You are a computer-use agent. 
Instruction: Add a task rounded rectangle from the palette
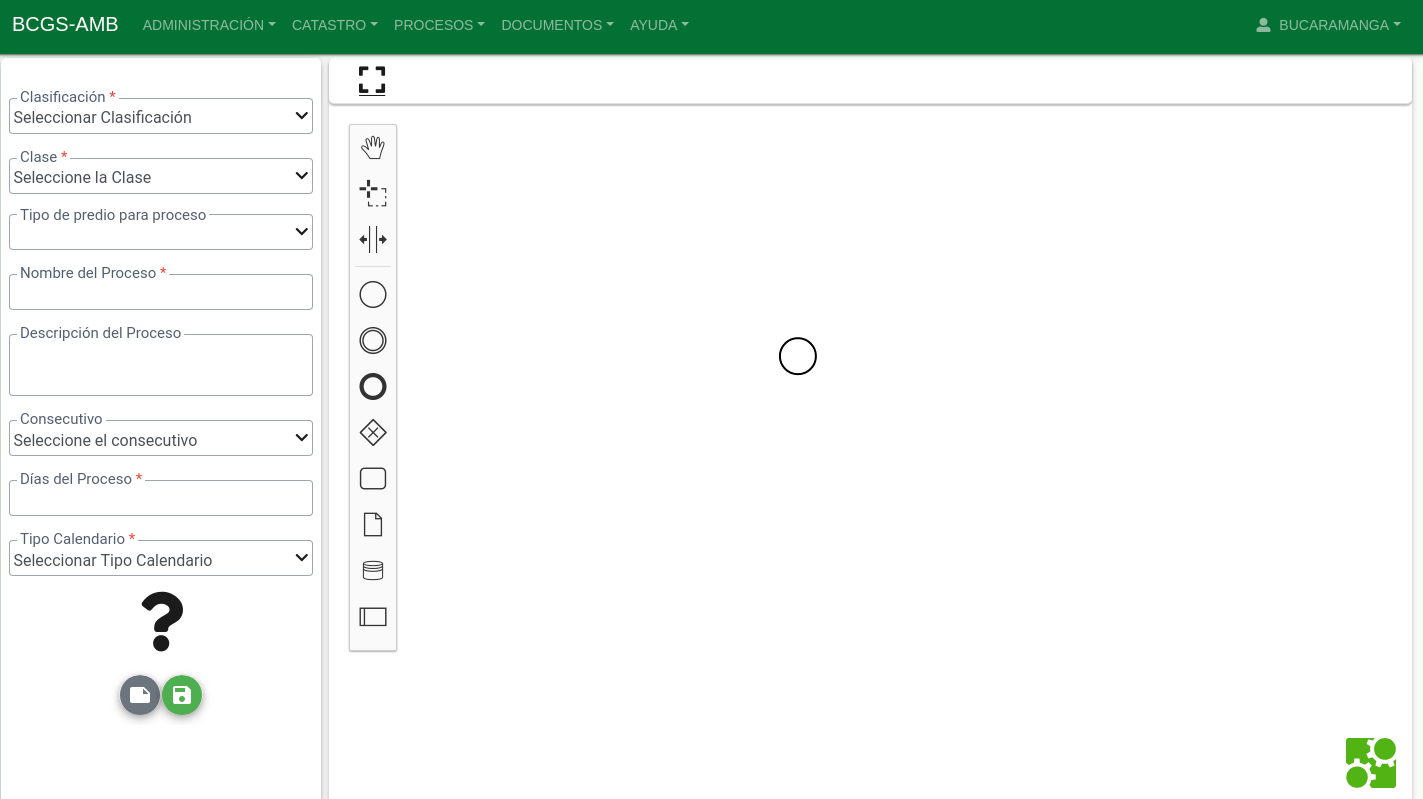(373, 479)
